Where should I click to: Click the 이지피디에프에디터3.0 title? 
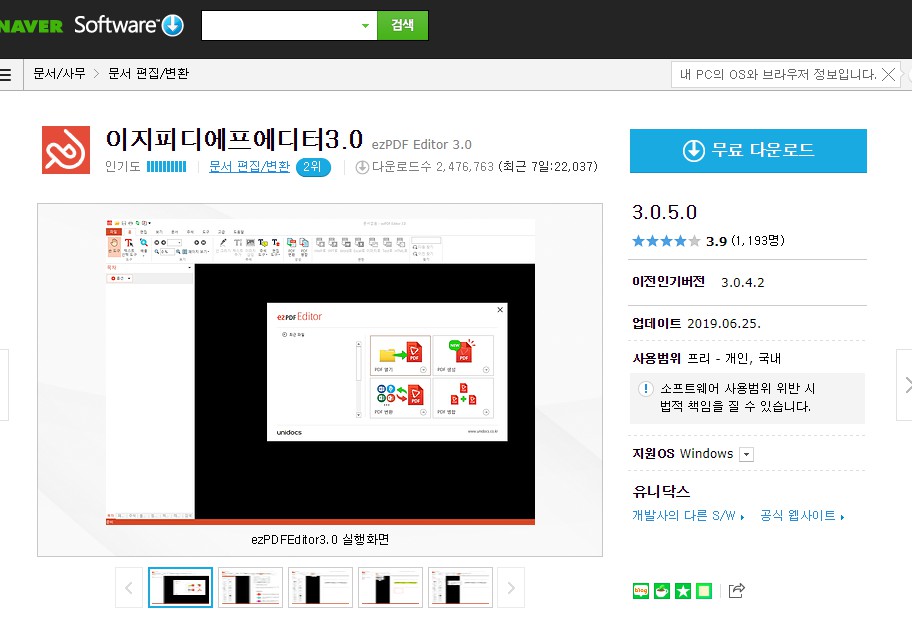[234, 140]
